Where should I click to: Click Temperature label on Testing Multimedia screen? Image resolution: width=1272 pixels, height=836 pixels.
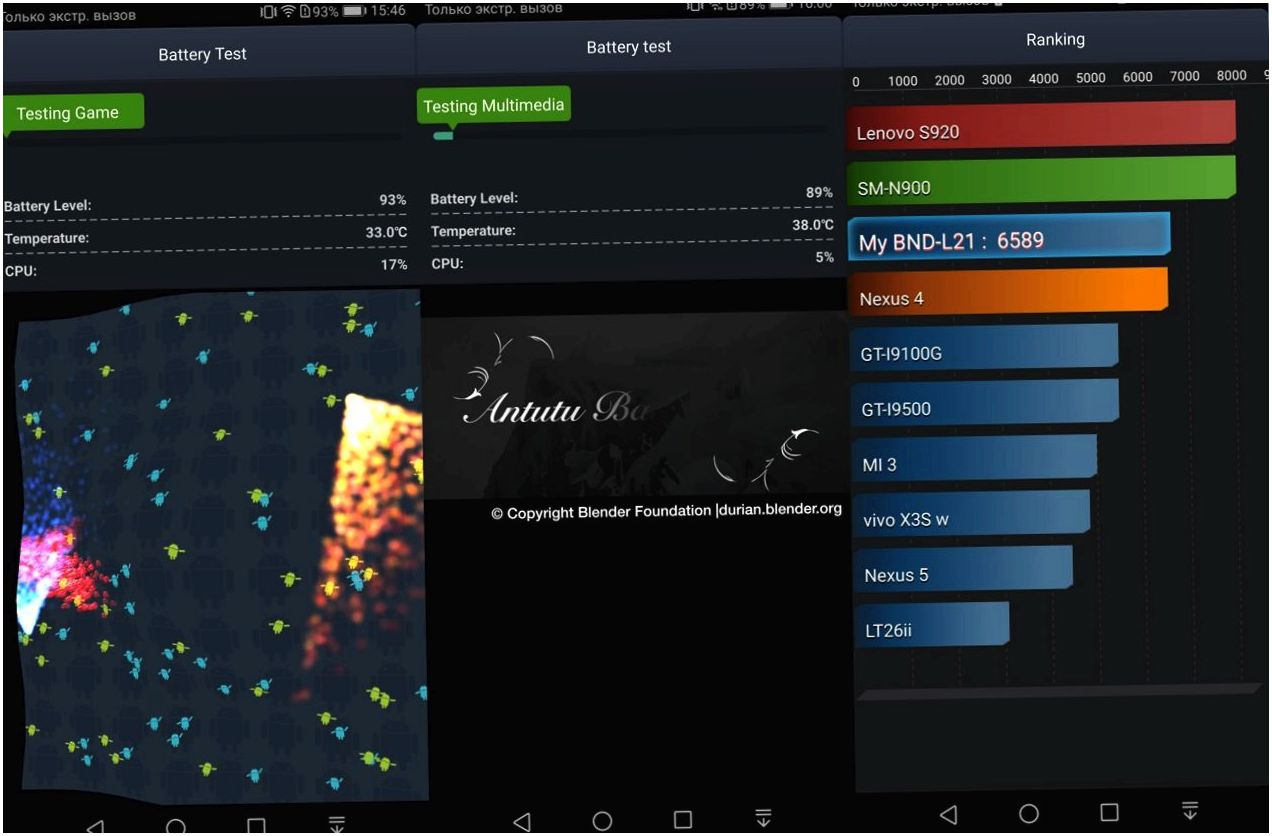[x=473, y=231]
